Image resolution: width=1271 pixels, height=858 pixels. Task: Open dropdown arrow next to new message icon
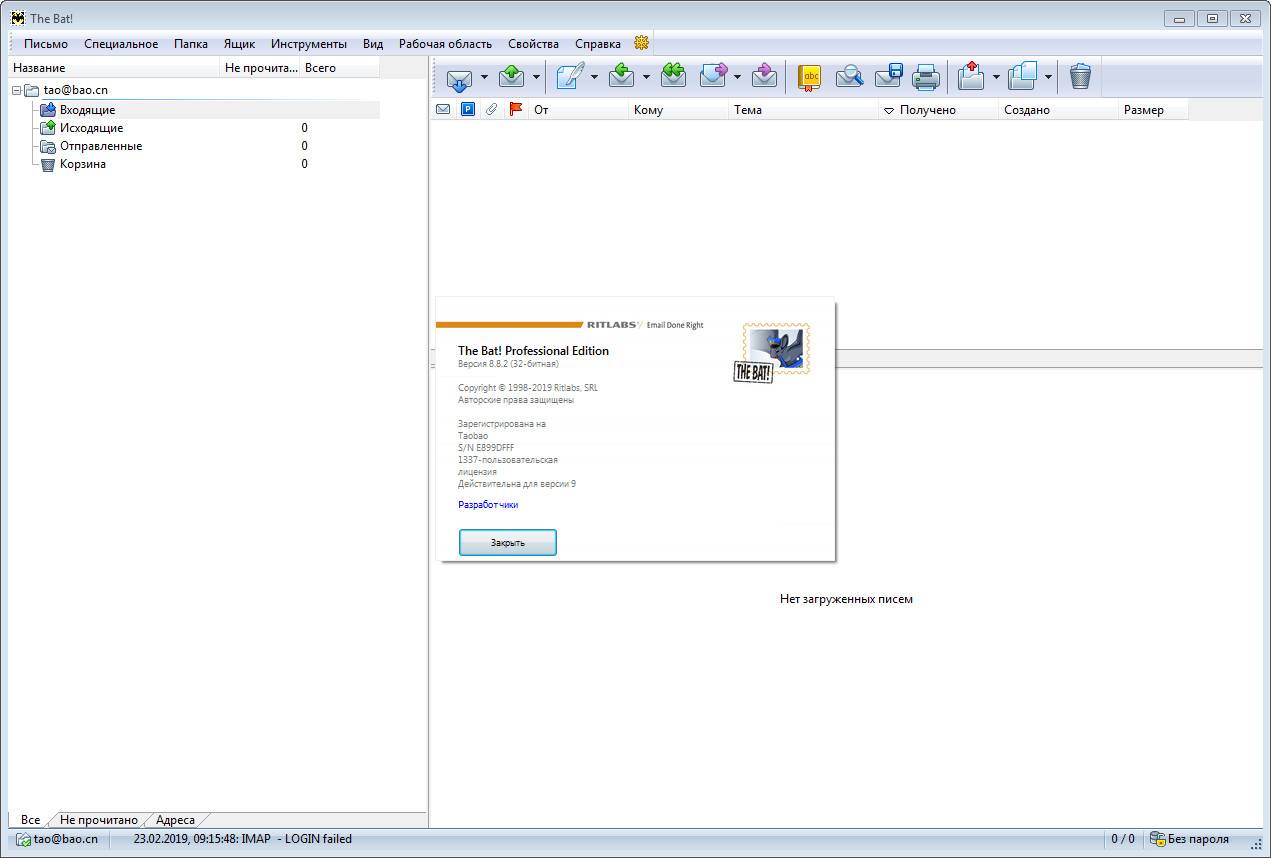point(594,77)
